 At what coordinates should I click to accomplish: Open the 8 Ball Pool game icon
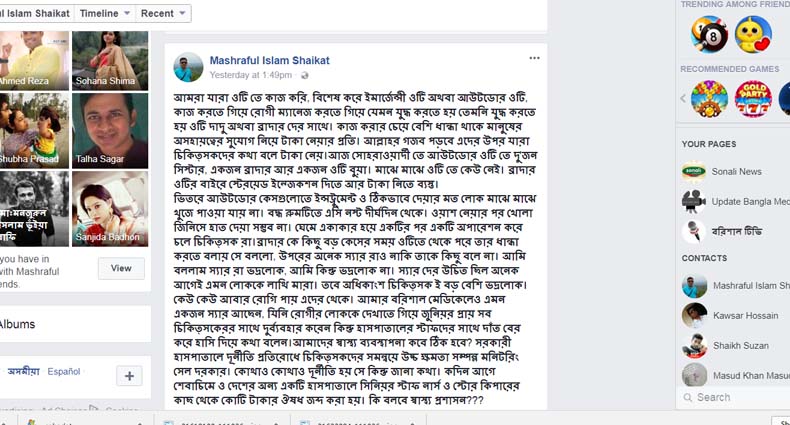709,34
